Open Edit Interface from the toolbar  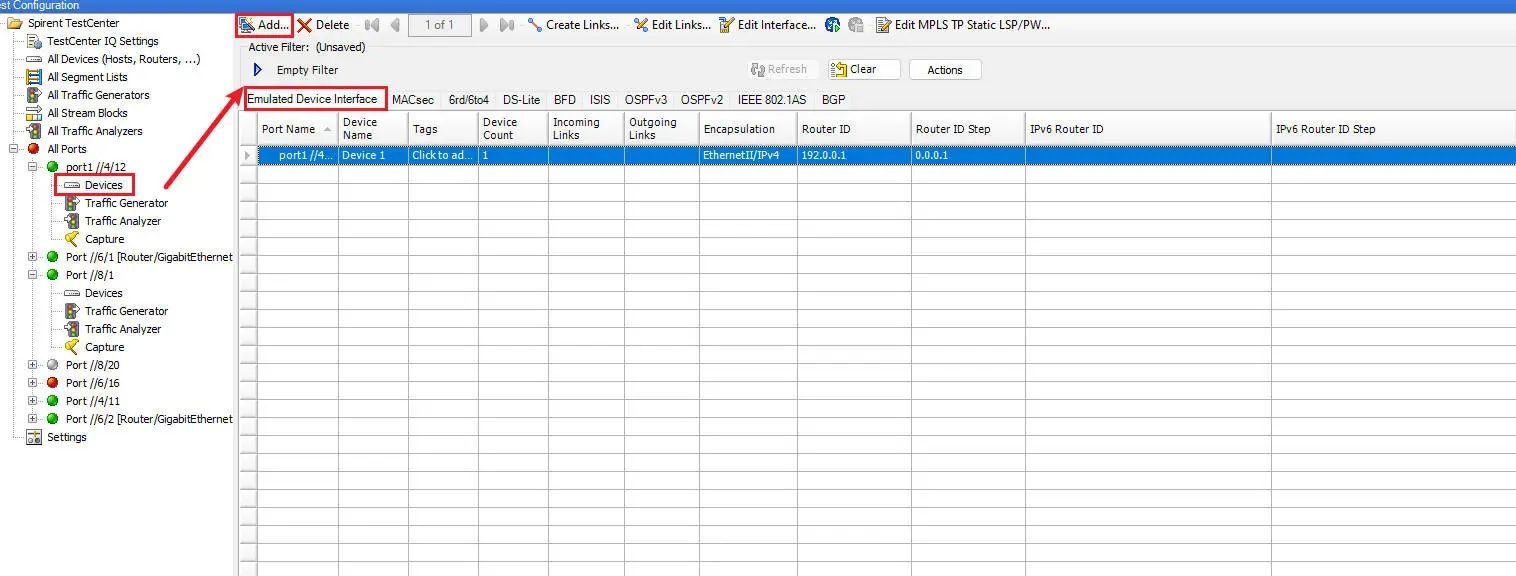(x=767, y=25)
